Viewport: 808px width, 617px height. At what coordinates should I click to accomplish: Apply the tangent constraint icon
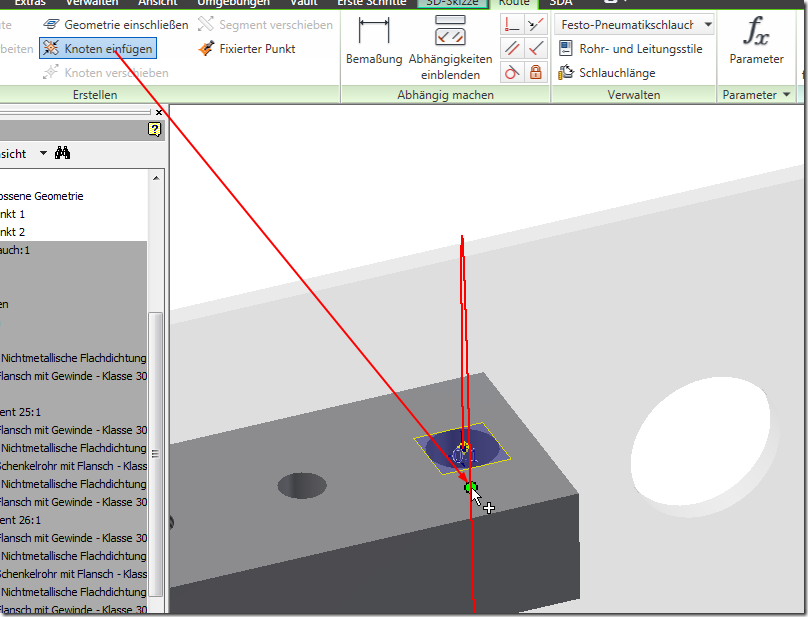[x=512, y=72]
